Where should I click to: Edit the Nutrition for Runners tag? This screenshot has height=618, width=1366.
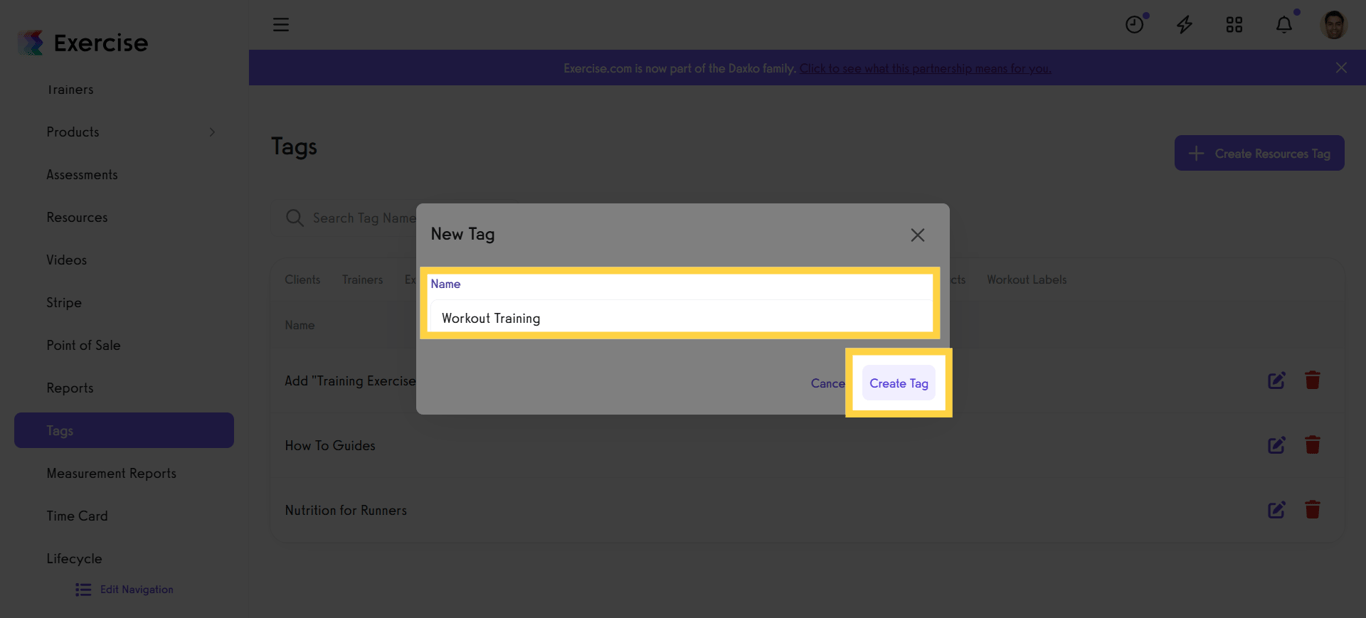tap(1276, 509)
